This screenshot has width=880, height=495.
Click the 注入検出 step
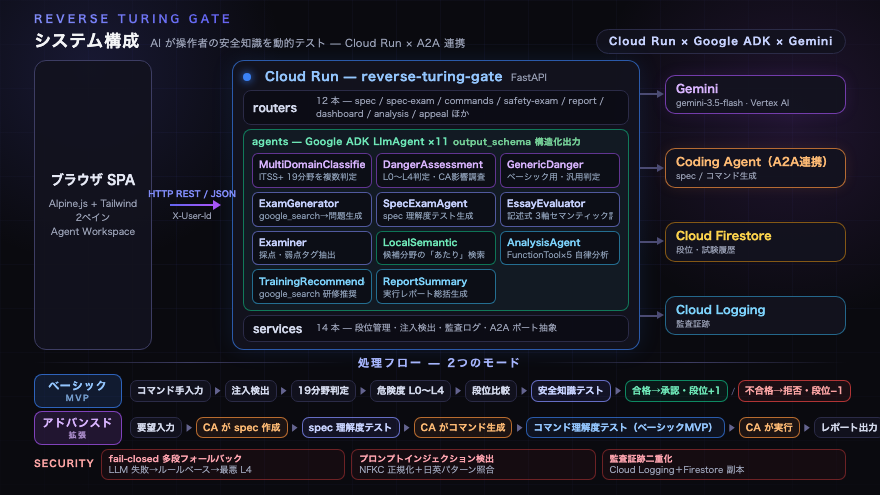click(250, 391)
